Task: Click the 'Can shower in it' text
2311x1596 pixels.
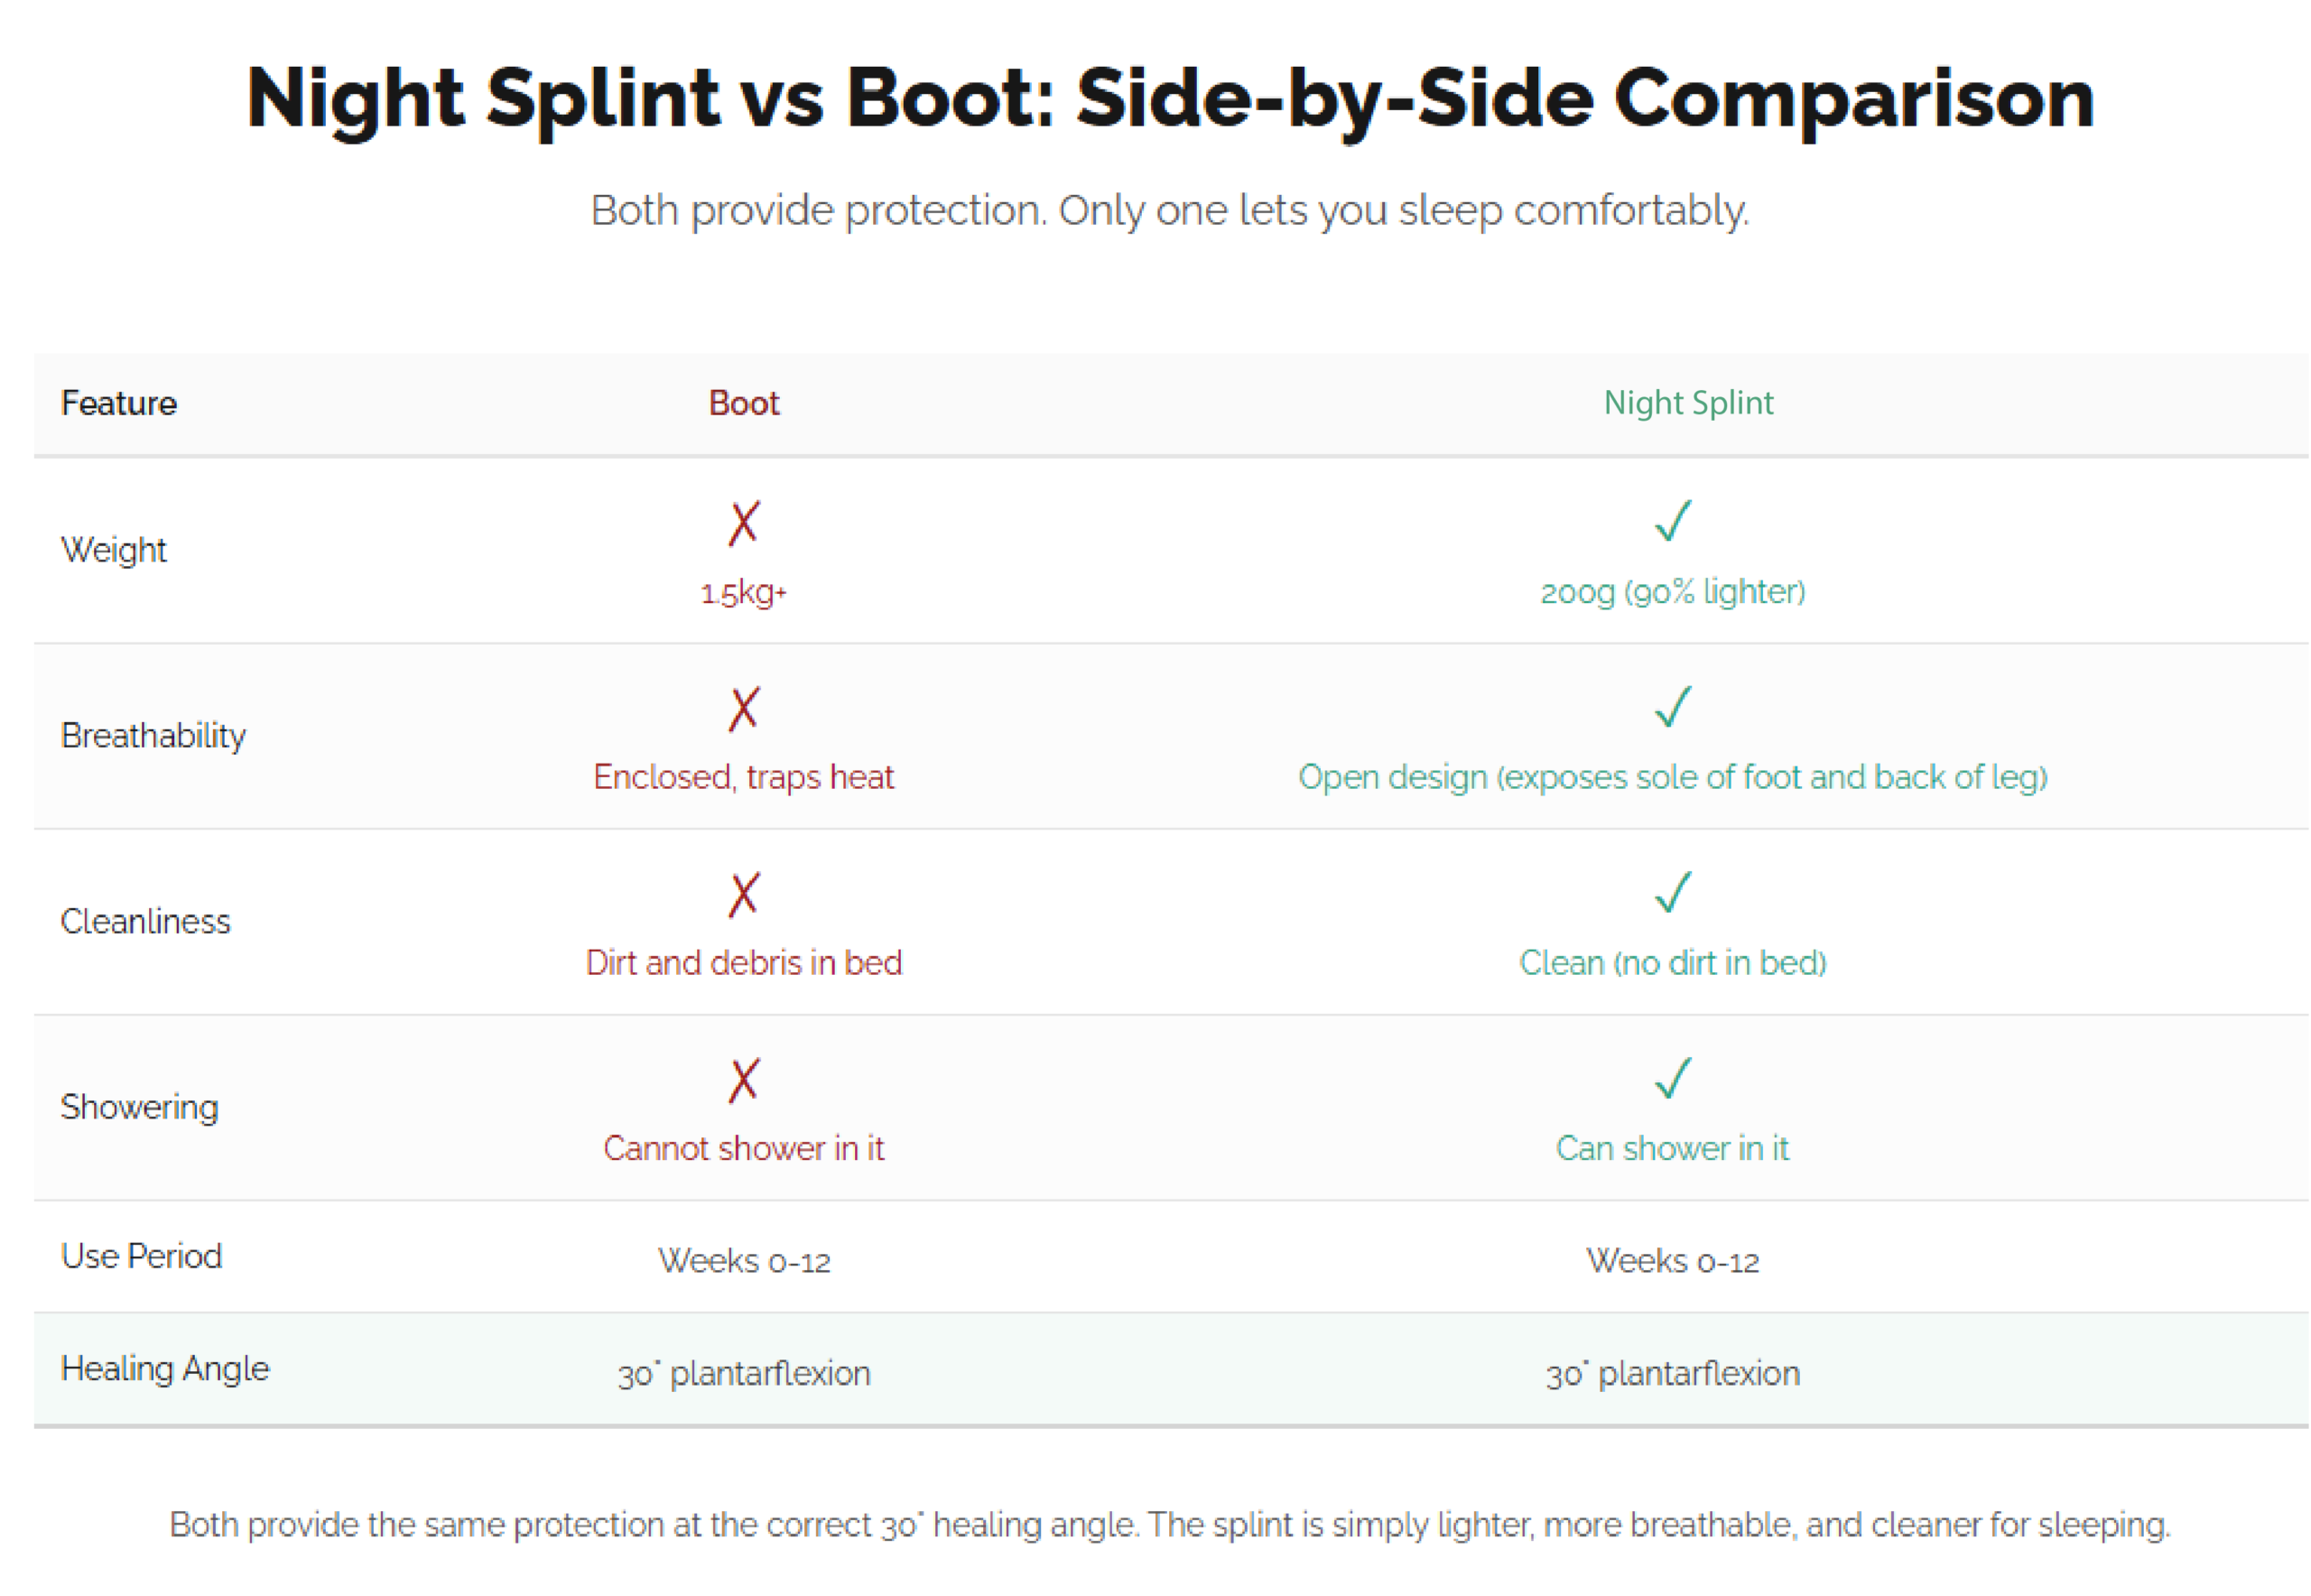Action: point(1672,1148)
